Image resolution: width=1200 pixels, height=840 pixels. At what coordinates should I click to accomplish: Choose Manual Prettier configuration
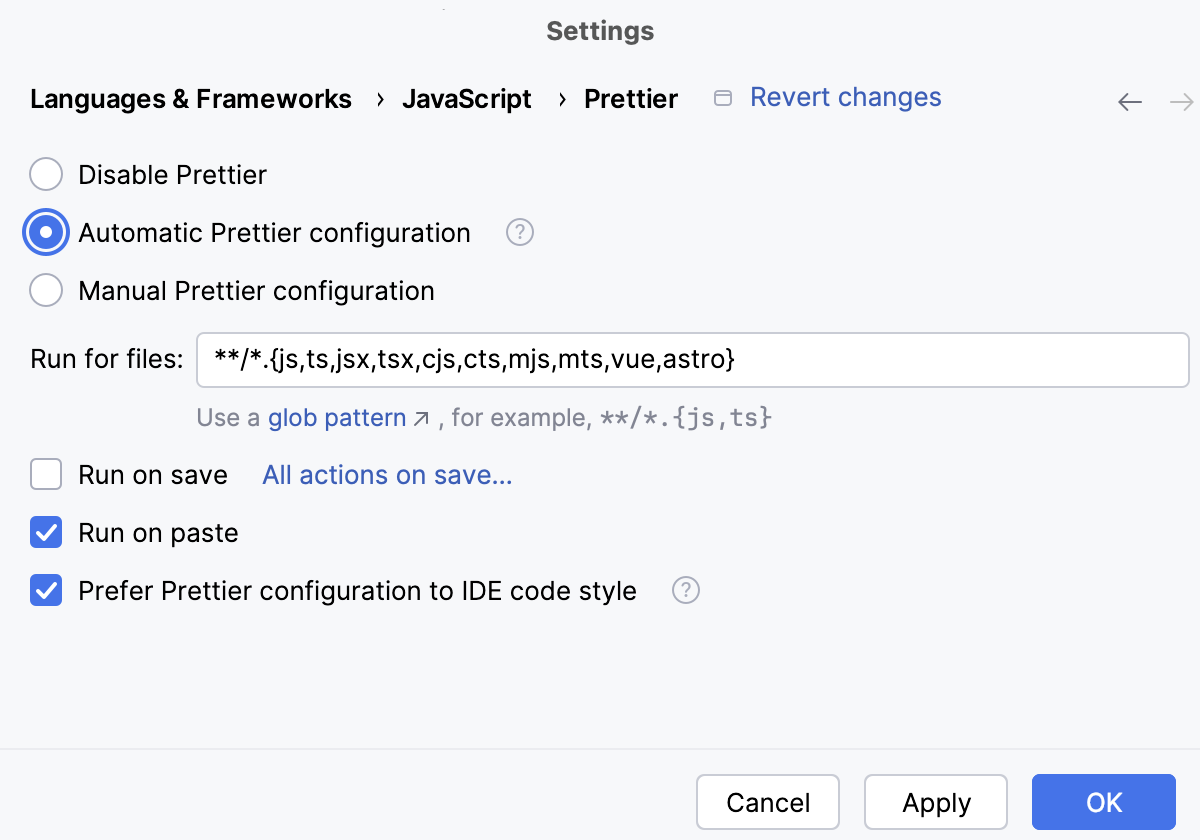tap(45, 290)
